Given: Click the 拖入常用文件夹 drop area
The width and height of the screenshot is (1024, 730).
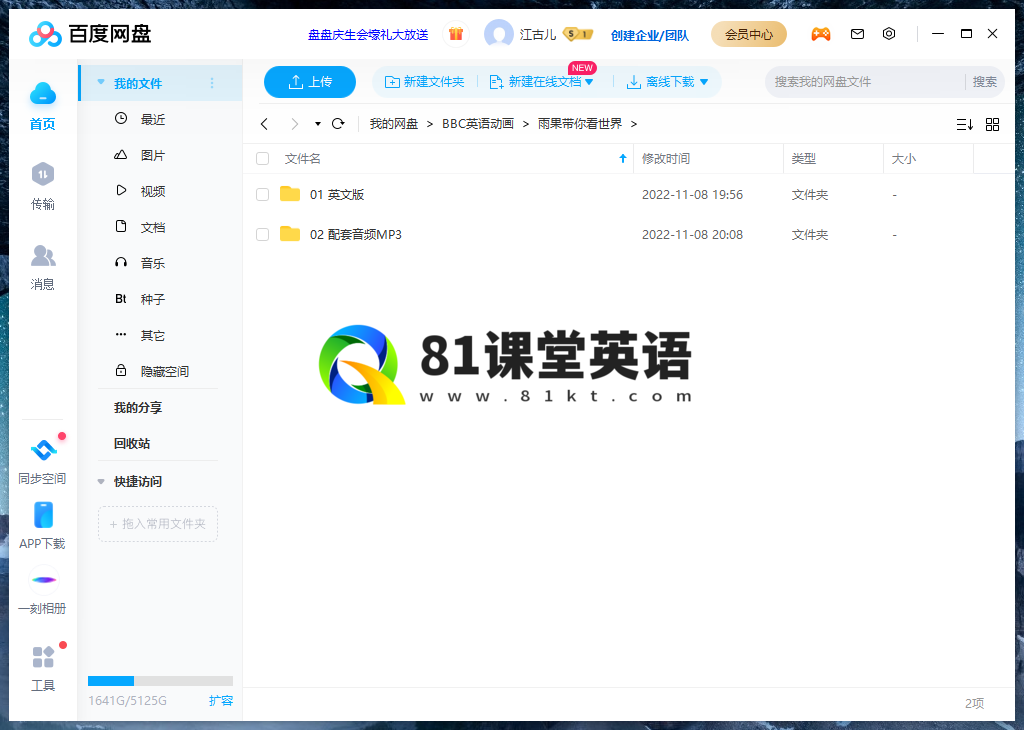Looking at the screenshot, I should click(157, 524).
